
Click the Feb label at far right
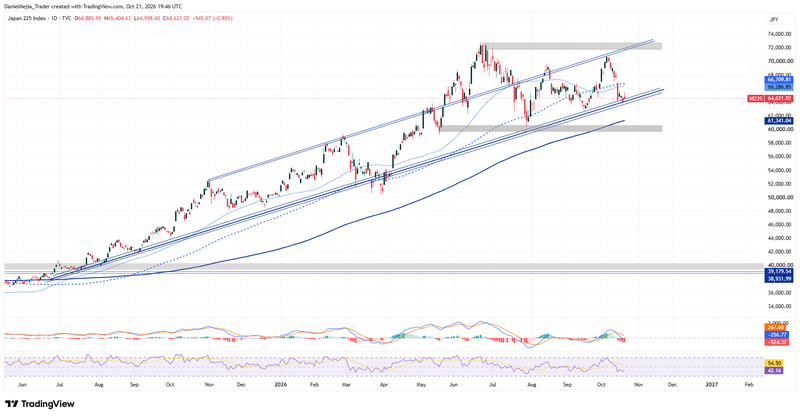748,384
